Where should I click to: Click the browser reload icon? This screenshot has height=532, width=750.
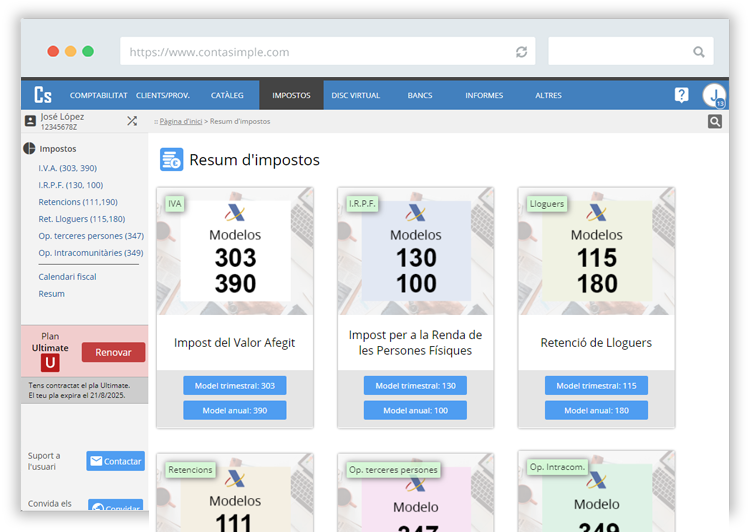521,52
